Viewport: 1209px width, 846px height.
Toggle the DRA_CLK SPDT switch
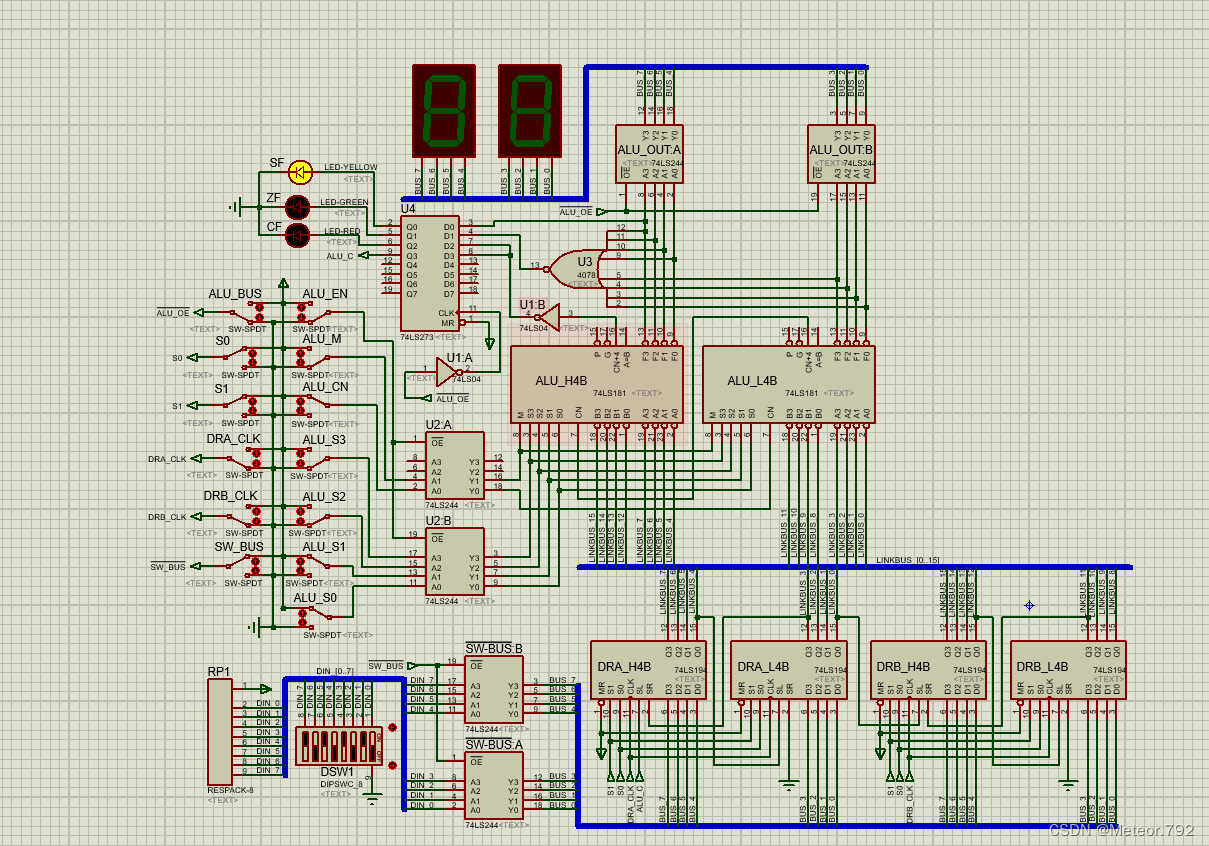pos(244,458)
